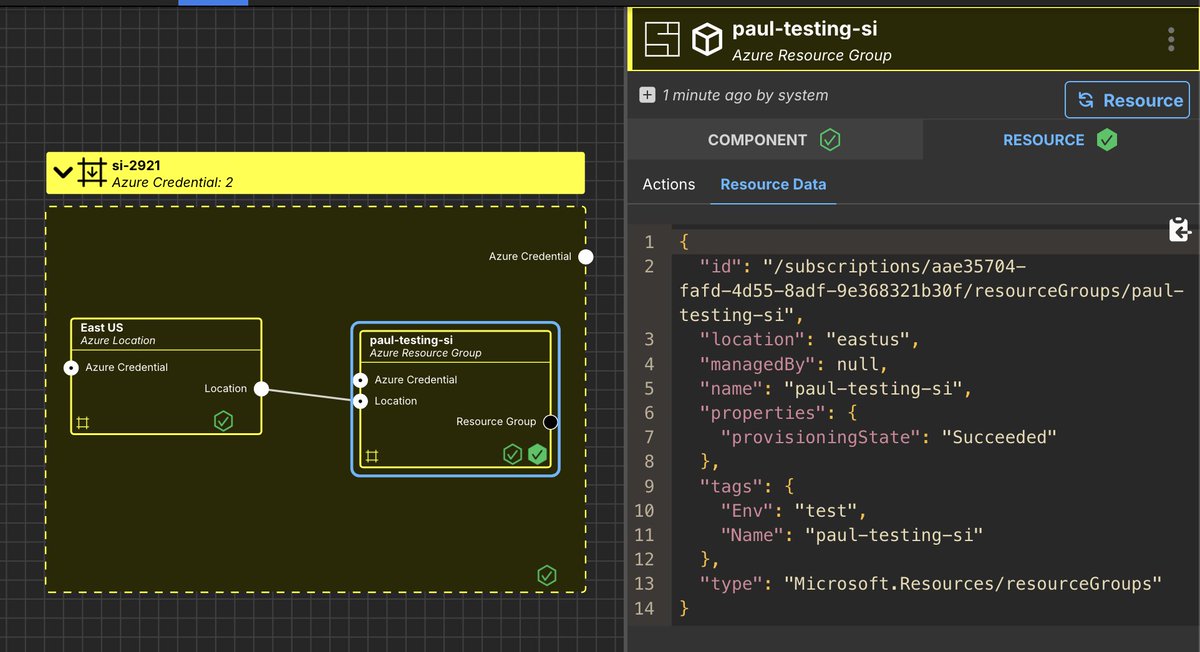Select the paul-testing-si node title
Image resolution: width=1200 pixels, height=652 pixels.
(x=410, y=340)
